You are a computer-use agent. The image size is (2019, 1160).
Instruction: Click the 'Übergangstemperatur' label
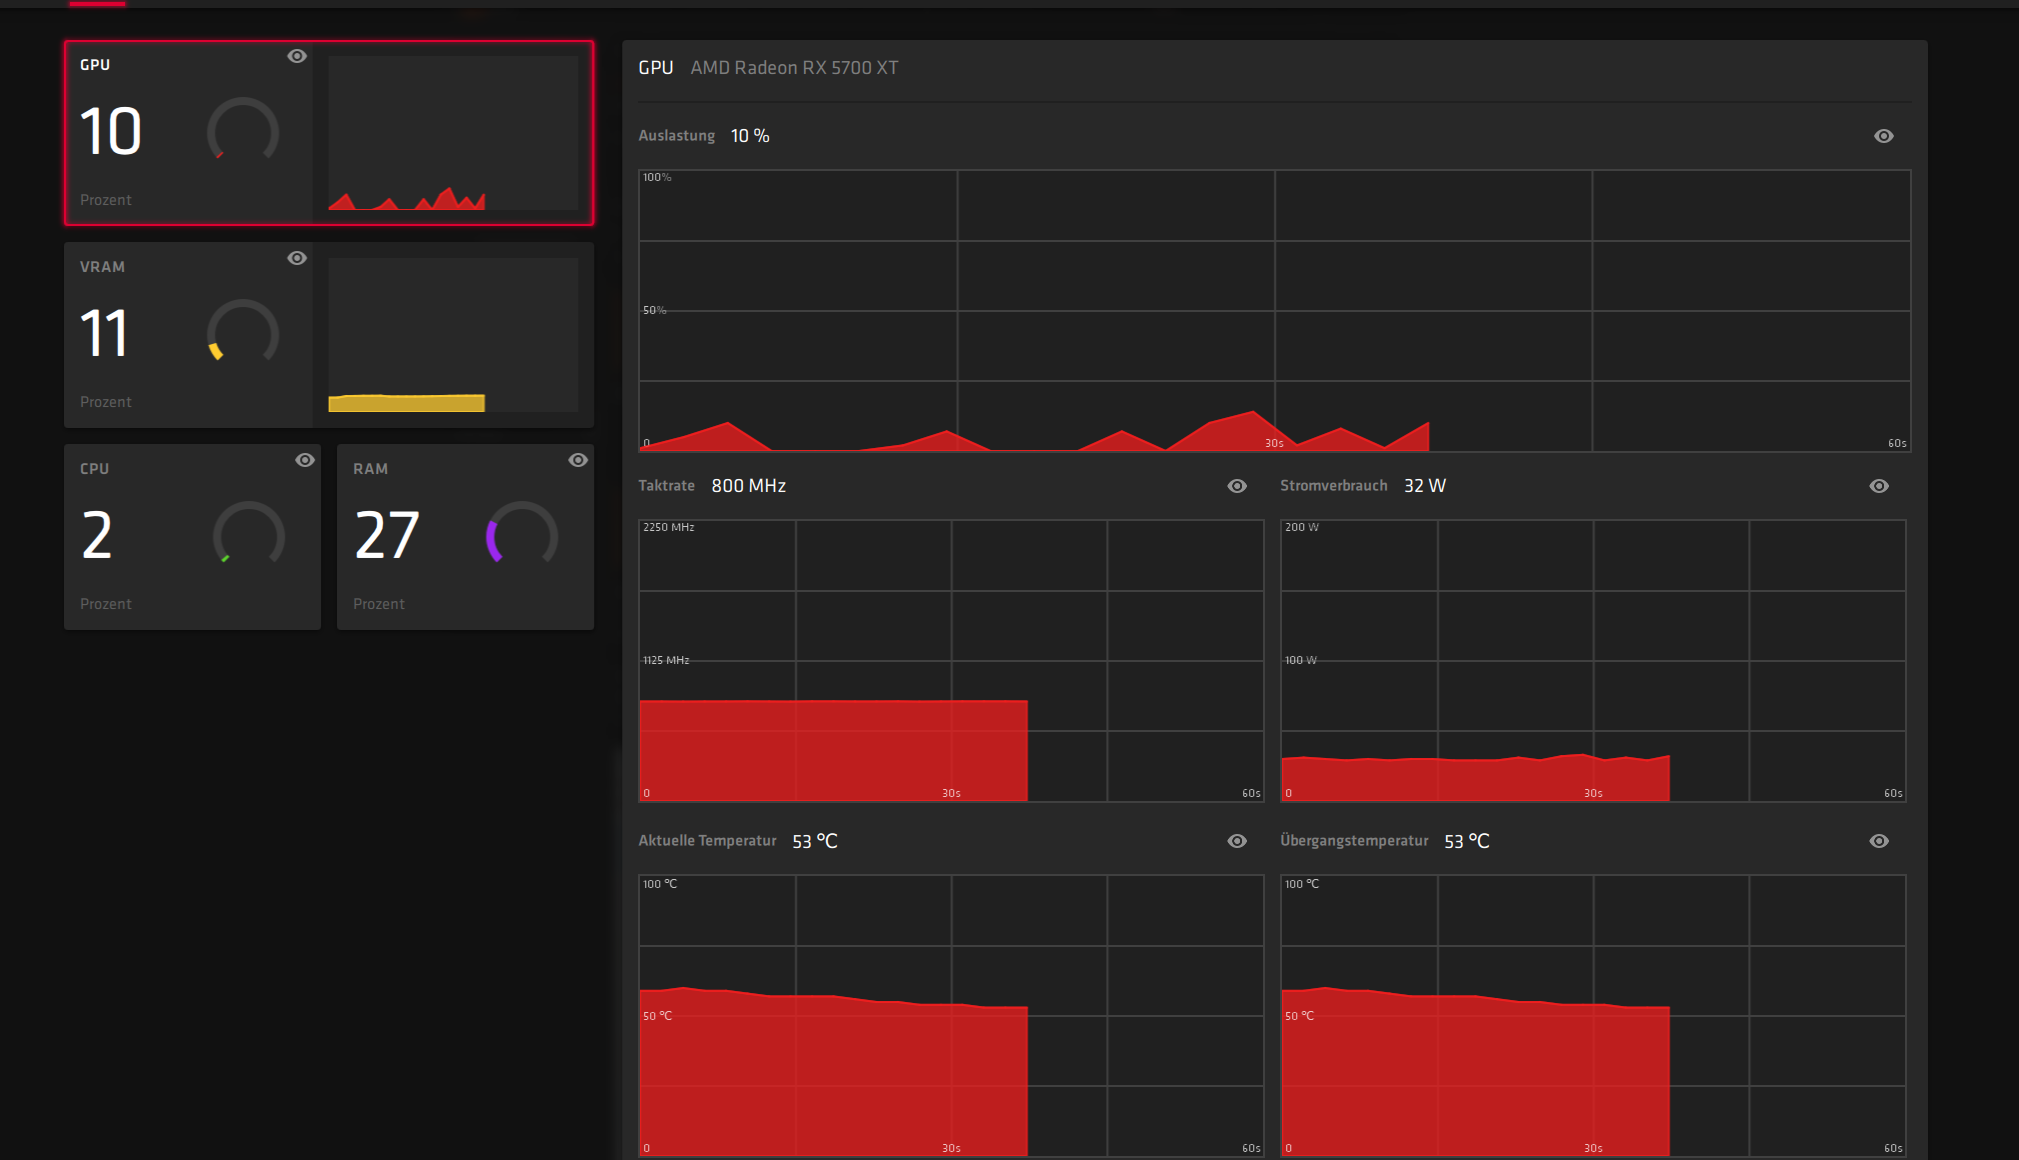point(1354,841)
